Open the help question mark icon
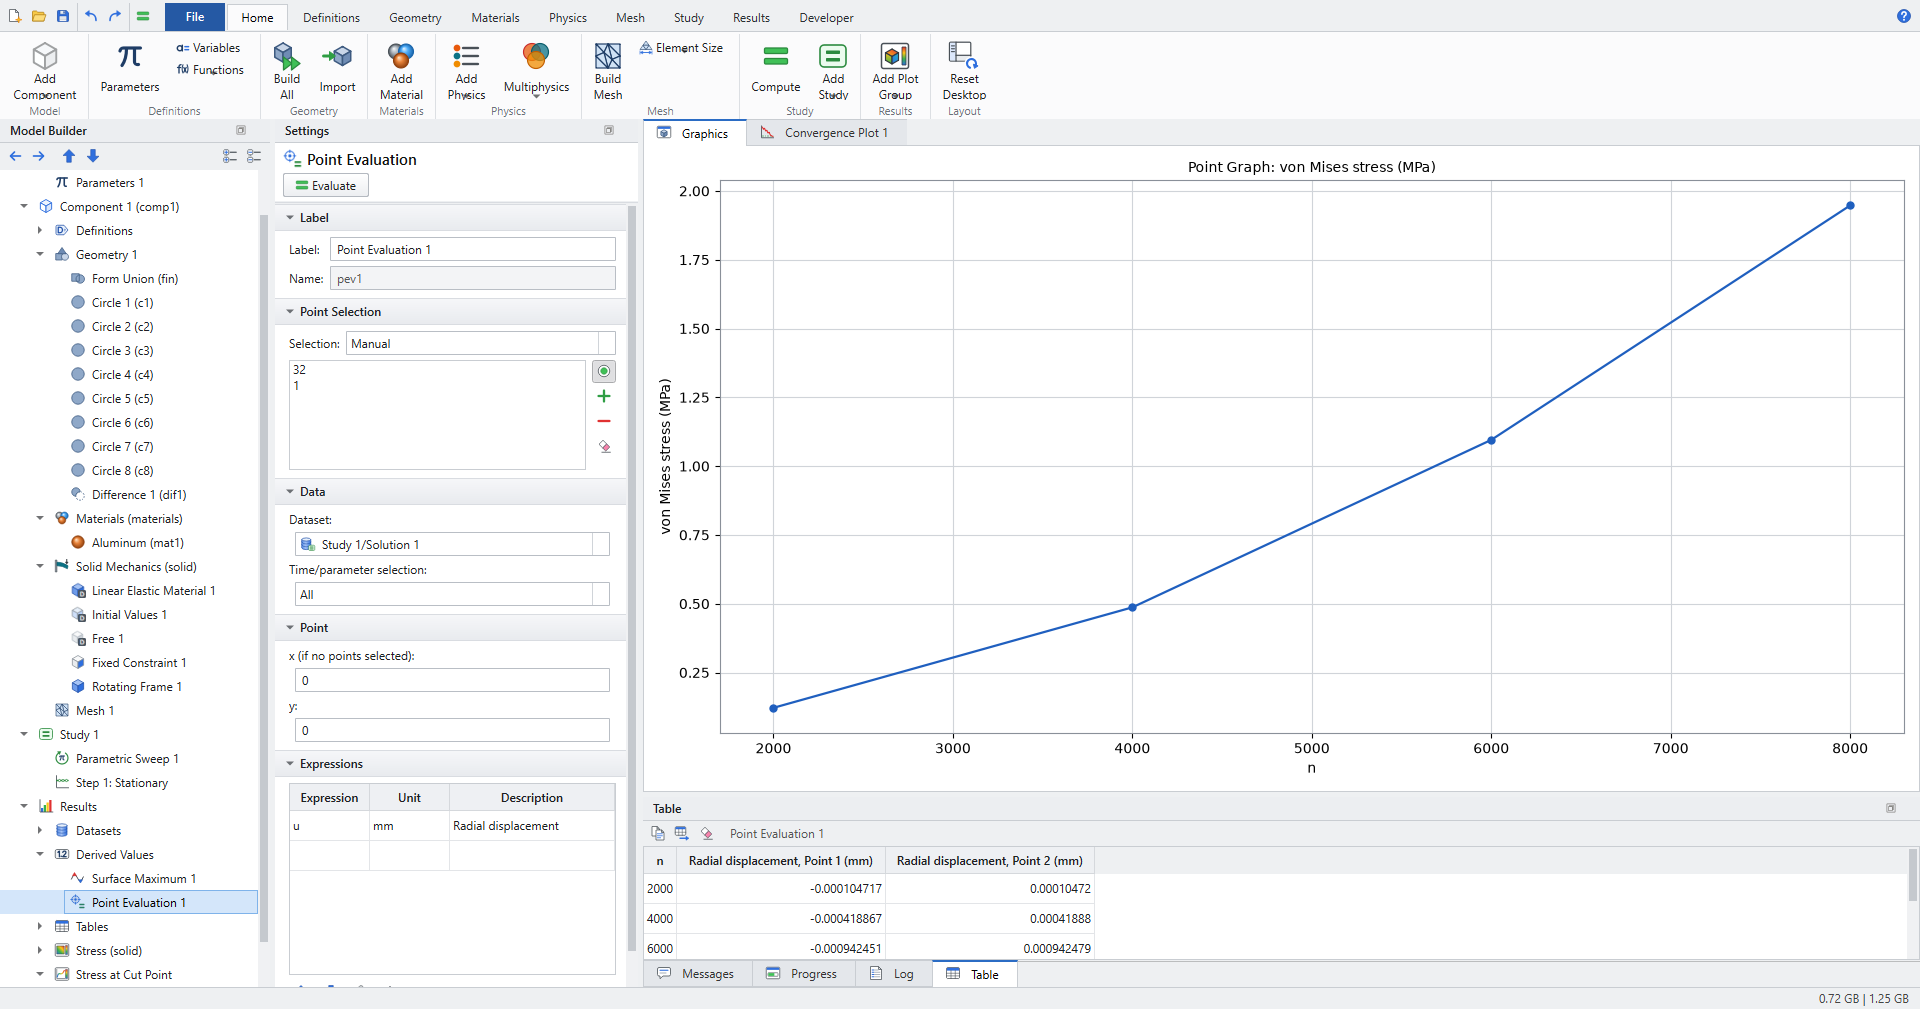The width and height of the screenshot is (1920, 1009). click(1904, 16)
